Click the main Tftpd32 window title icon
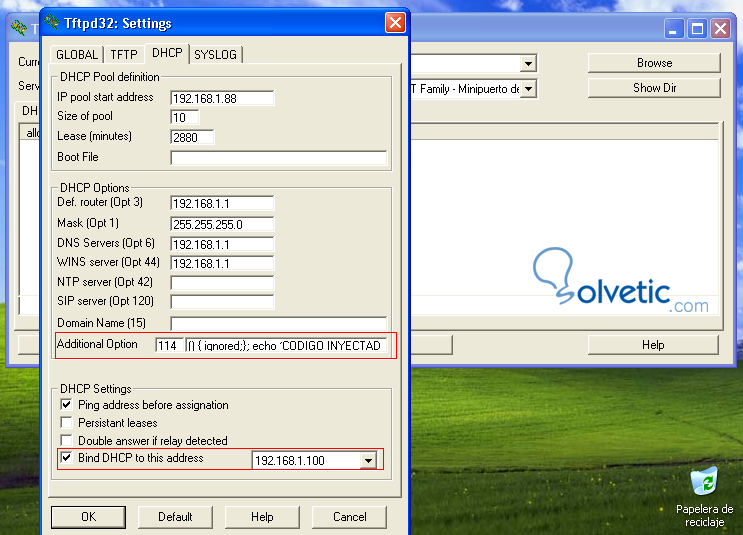Image resolution: width=743 pixels, height=535 pixels. [x=19, y=27]
